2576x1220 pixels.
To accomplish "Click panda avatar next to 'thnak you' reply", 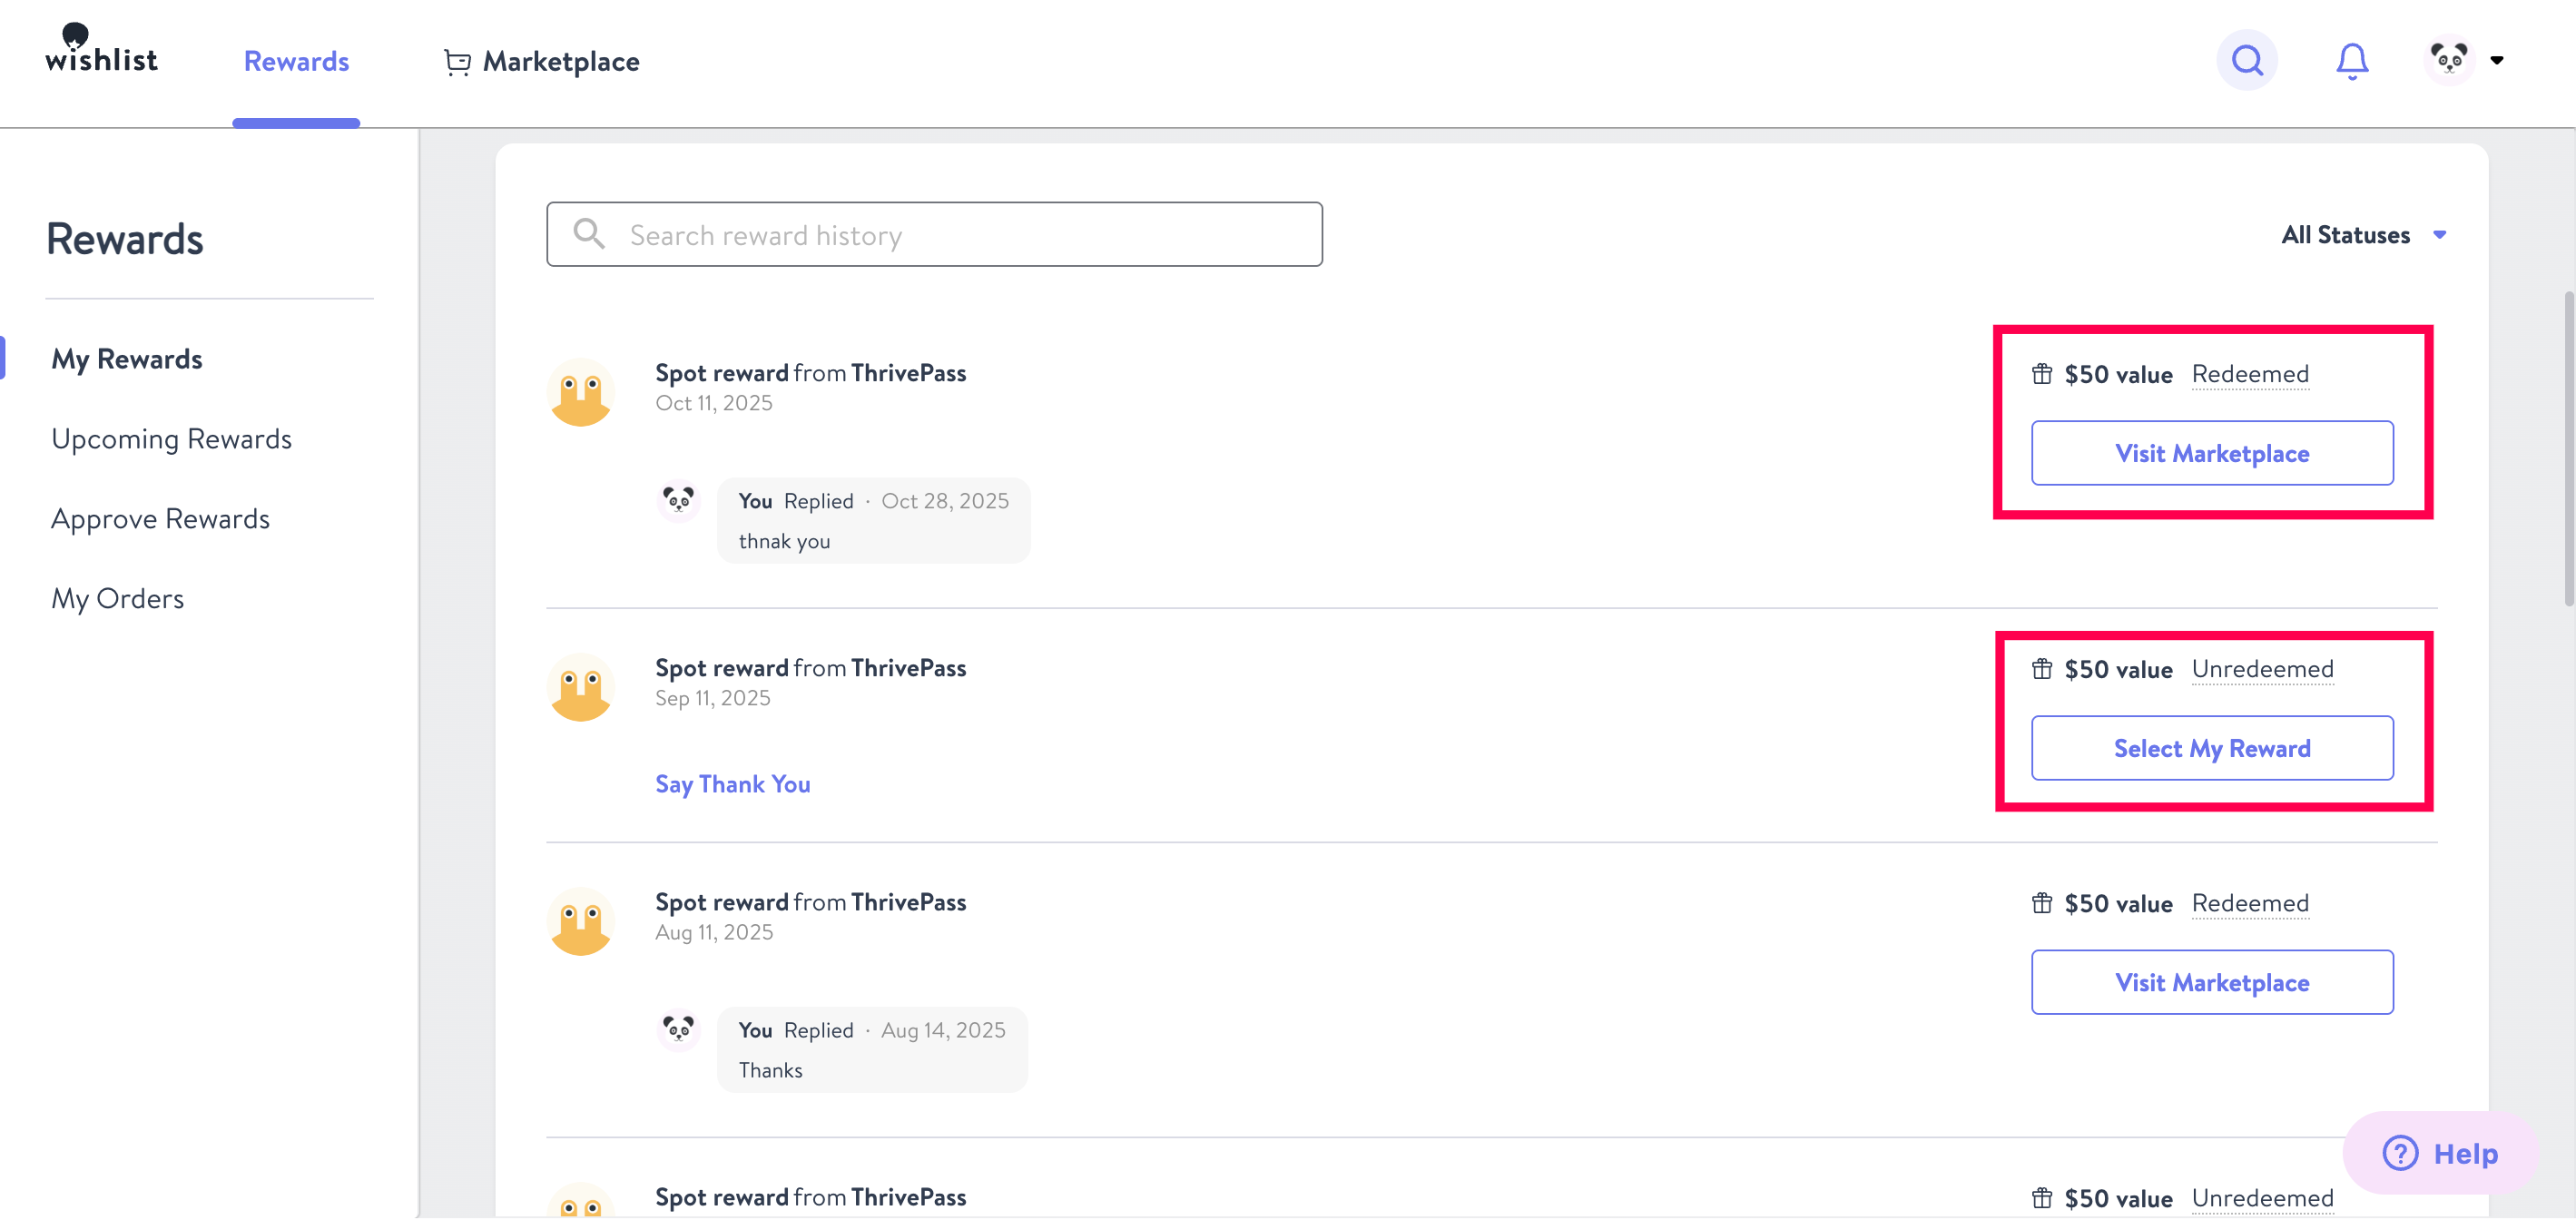I will [x=678, y=500].
